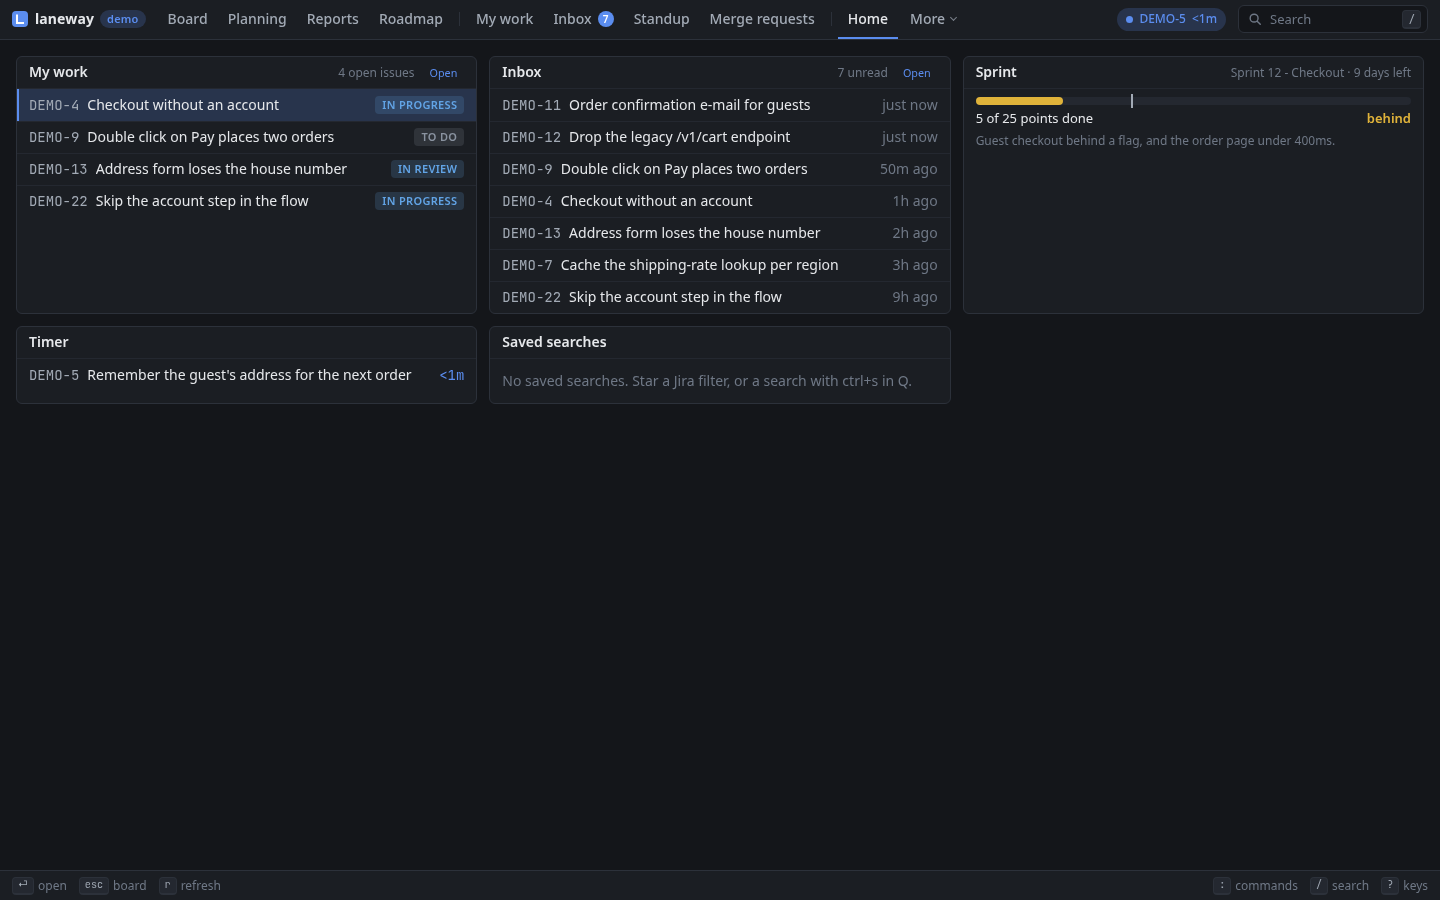Image resolution: width=1440 pixels, height=900 pixels.
Task: Click the <1m elapsed time in Timer panel
Action: (451, 375)
